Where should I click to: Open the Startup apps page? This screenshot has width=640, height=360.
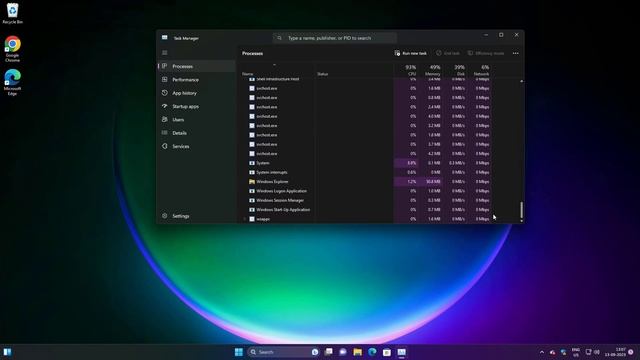(x=197, y=106)
